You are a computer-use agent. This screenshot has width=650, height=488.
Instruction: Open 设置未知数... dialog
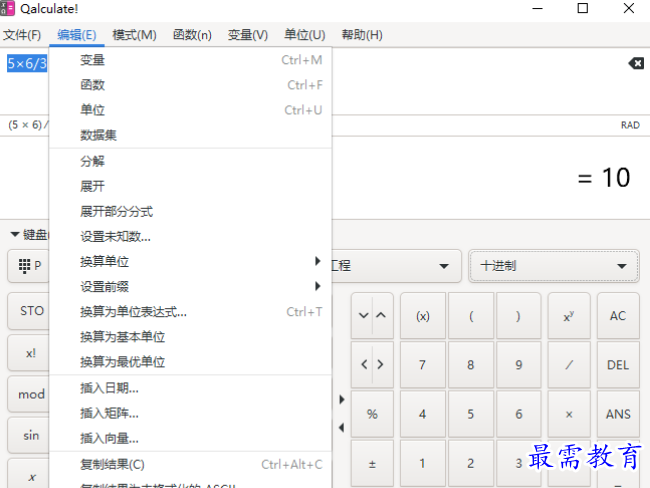[191, 236]
